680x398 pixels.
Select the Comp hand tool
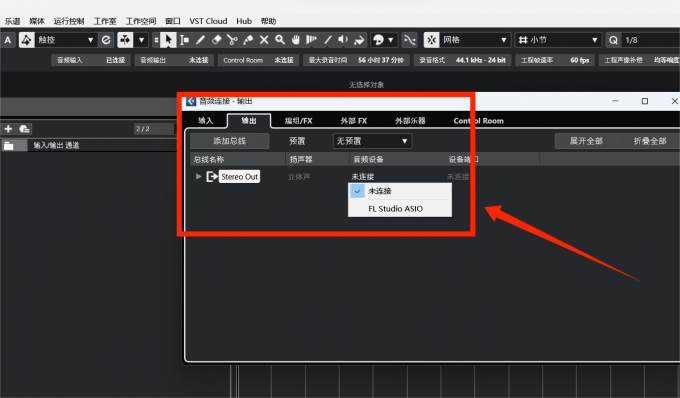tap(296, 40)
